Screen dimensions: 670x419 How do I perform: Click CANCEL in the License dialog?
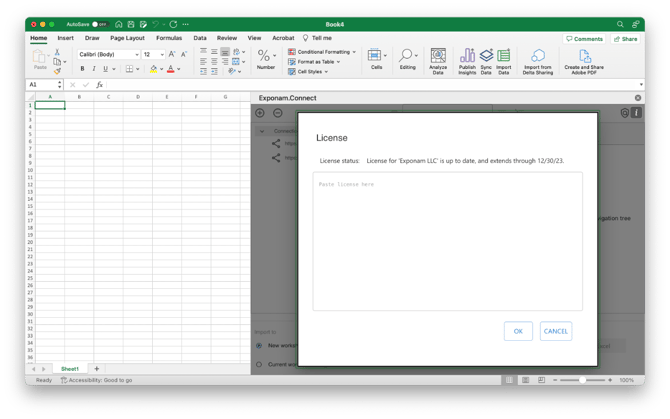pos(555,331)
